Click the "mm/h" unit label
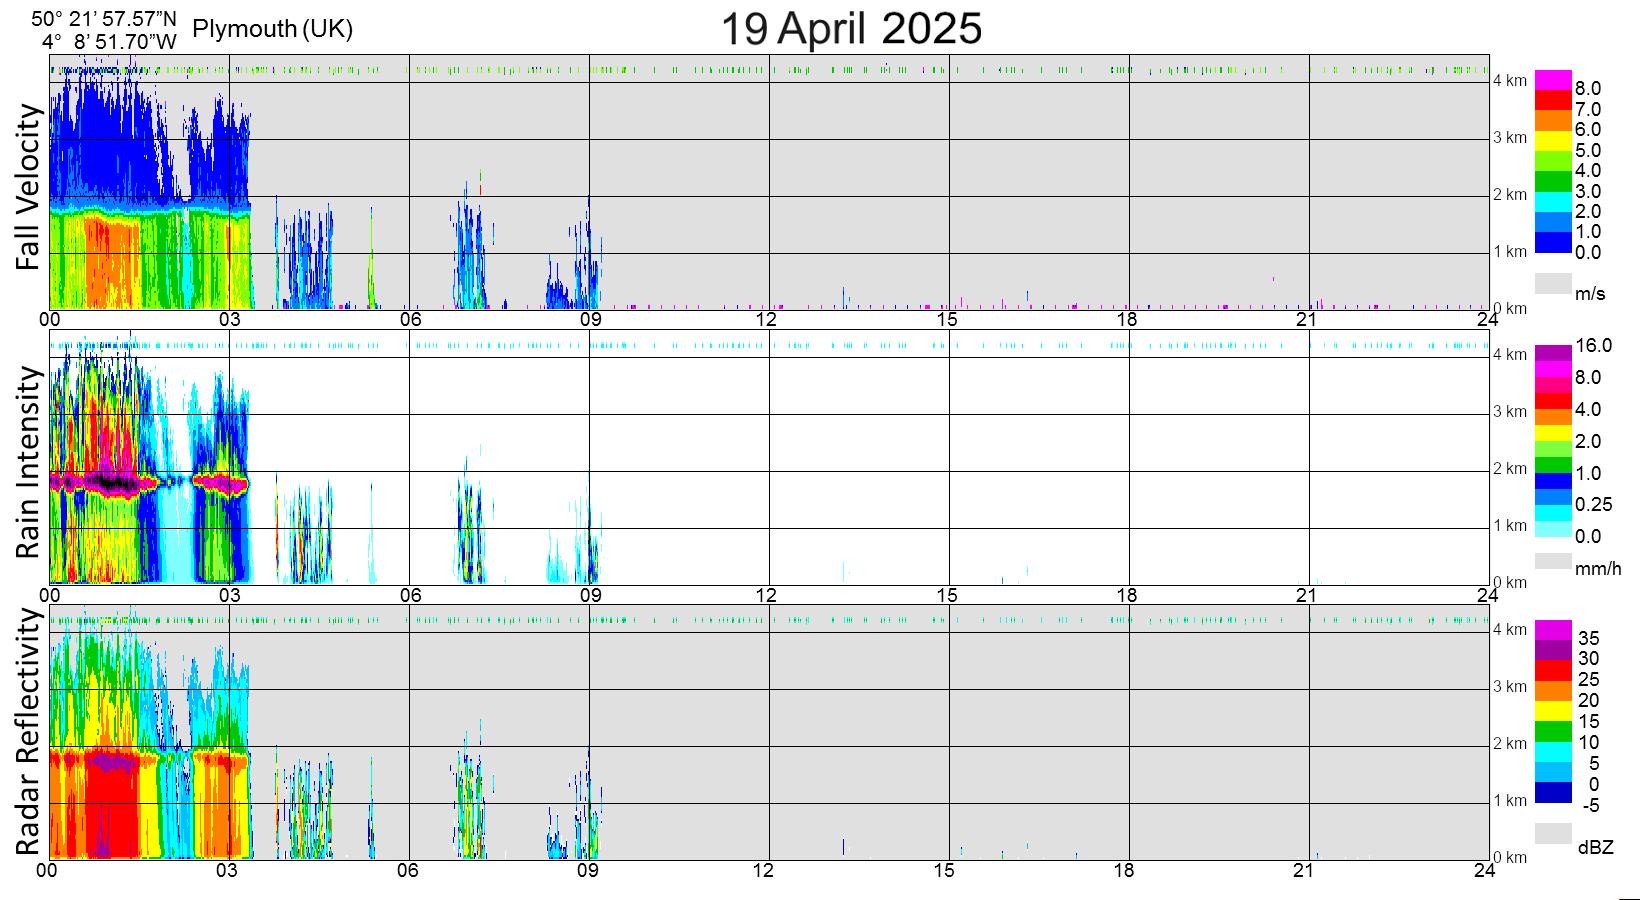 click(x=1598, y=569)
